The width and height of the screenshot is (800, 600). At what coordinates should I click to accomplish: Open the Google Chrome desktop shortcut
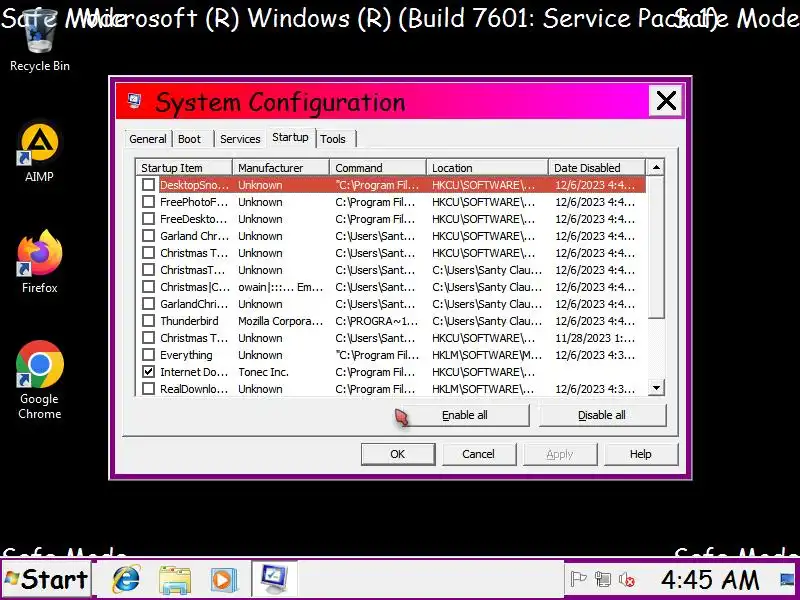pos(39,380)
